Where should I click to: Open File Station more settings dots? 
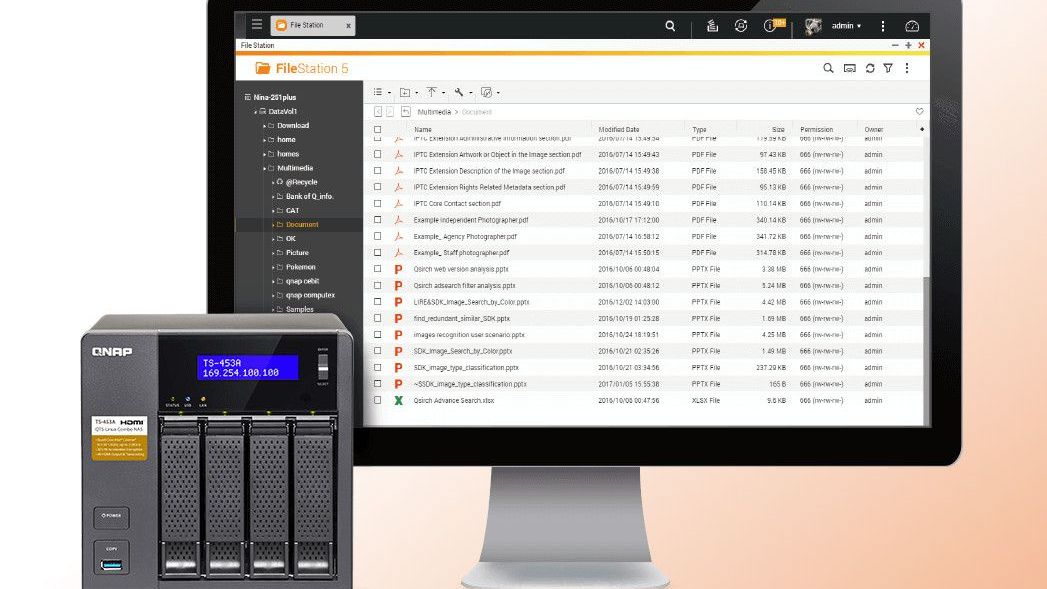point(907,68)
